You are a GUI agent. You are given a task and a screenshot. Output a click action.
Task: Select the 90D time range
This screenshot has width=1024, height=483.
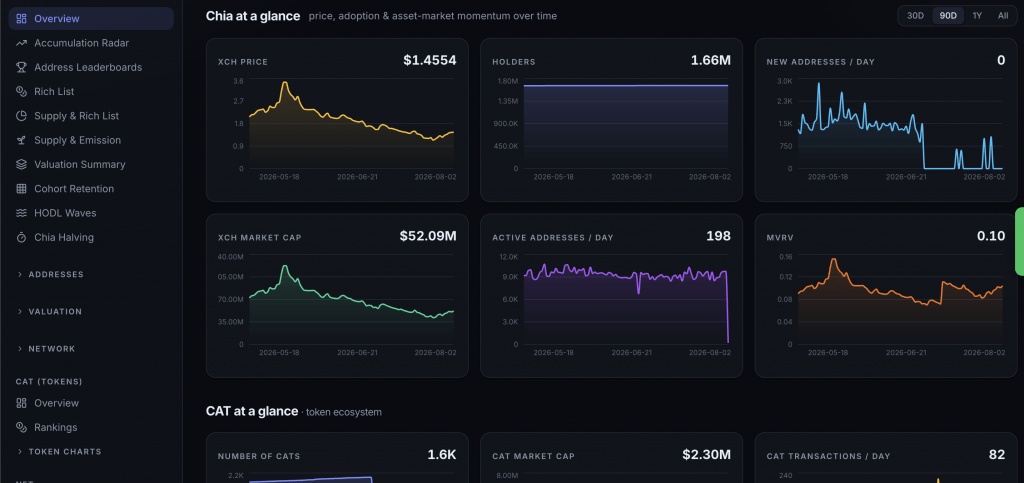(948, 16)
